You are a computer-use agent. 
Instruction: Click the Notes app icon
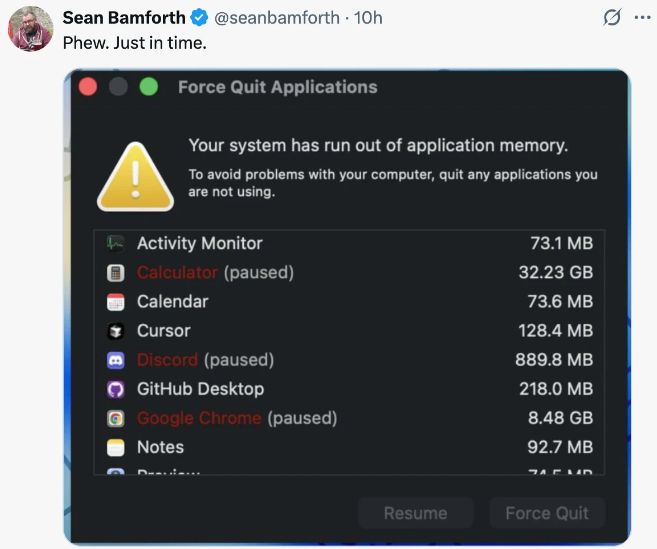tap(116, 447)
